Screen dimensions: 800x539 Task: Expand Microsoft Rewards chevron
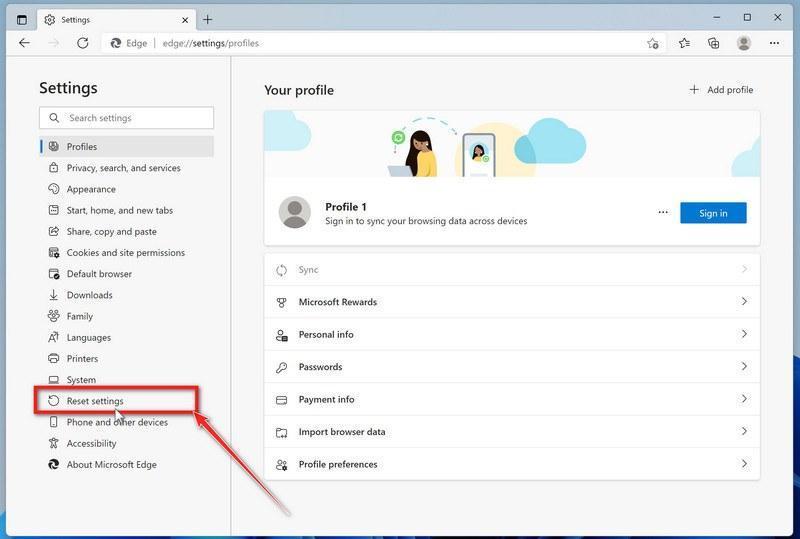pyautogui.click(x=744, y=302)
